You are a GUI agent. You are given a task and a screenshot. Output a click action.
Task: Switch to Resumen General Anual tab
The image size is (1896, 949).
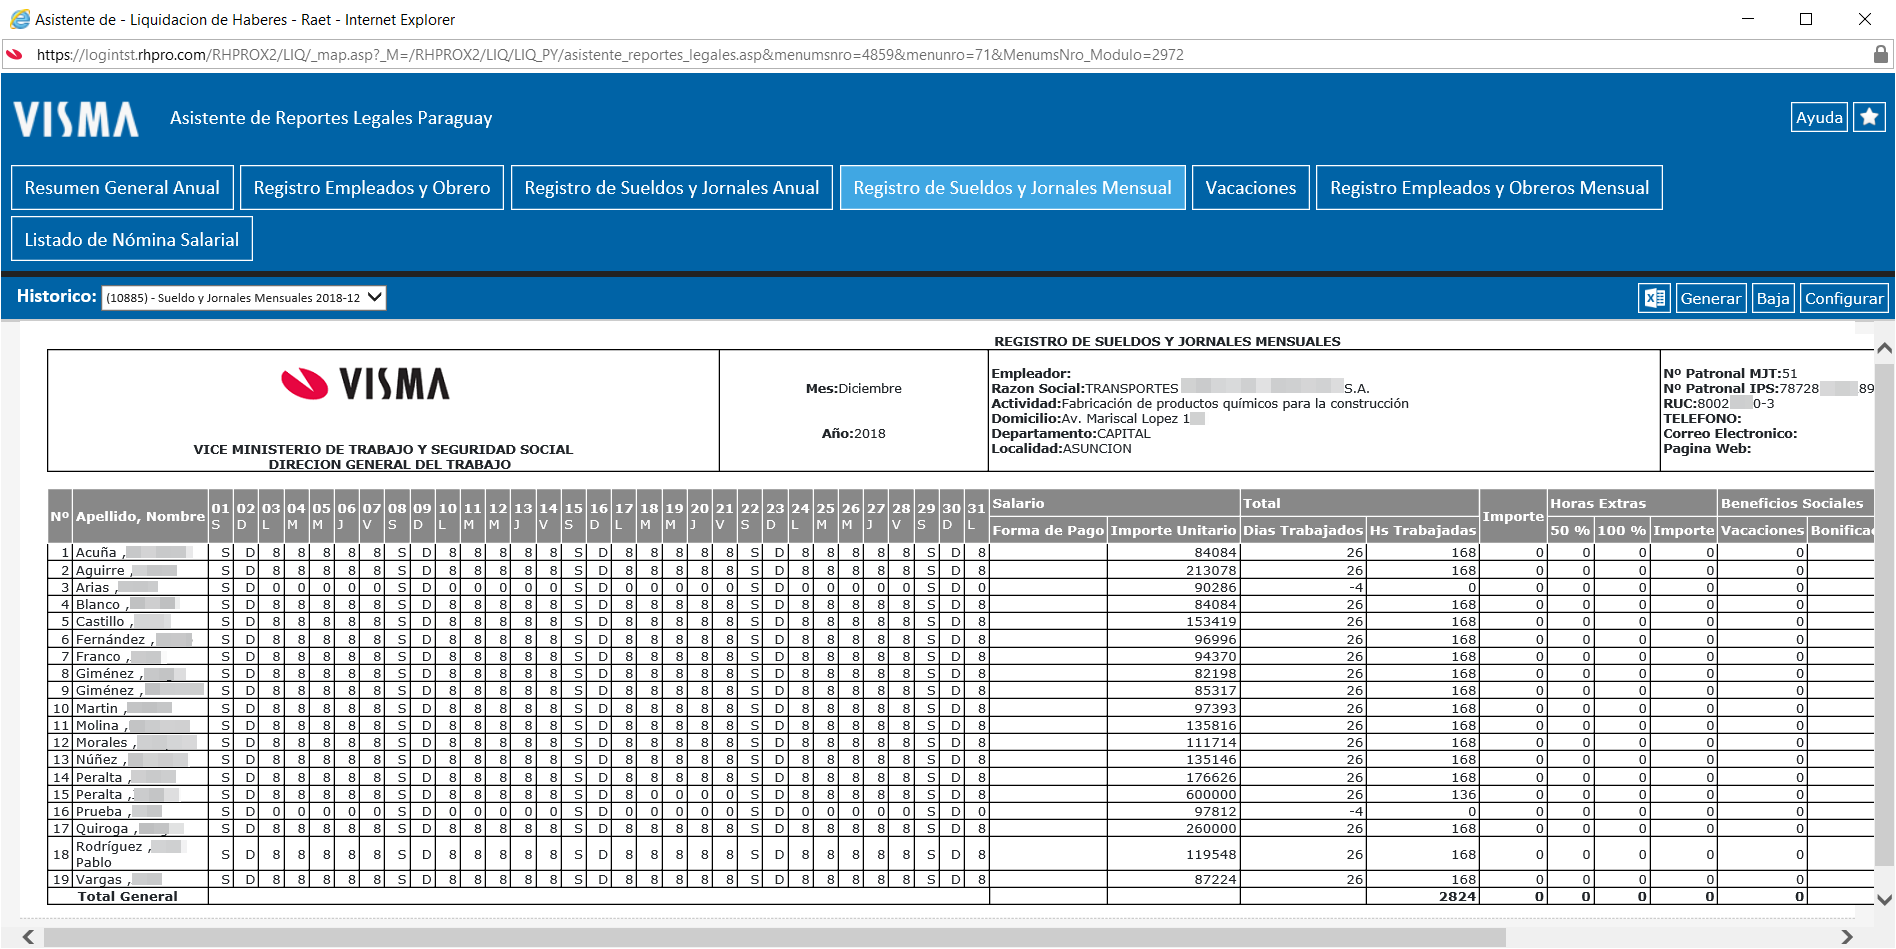[x=122, y=188]
